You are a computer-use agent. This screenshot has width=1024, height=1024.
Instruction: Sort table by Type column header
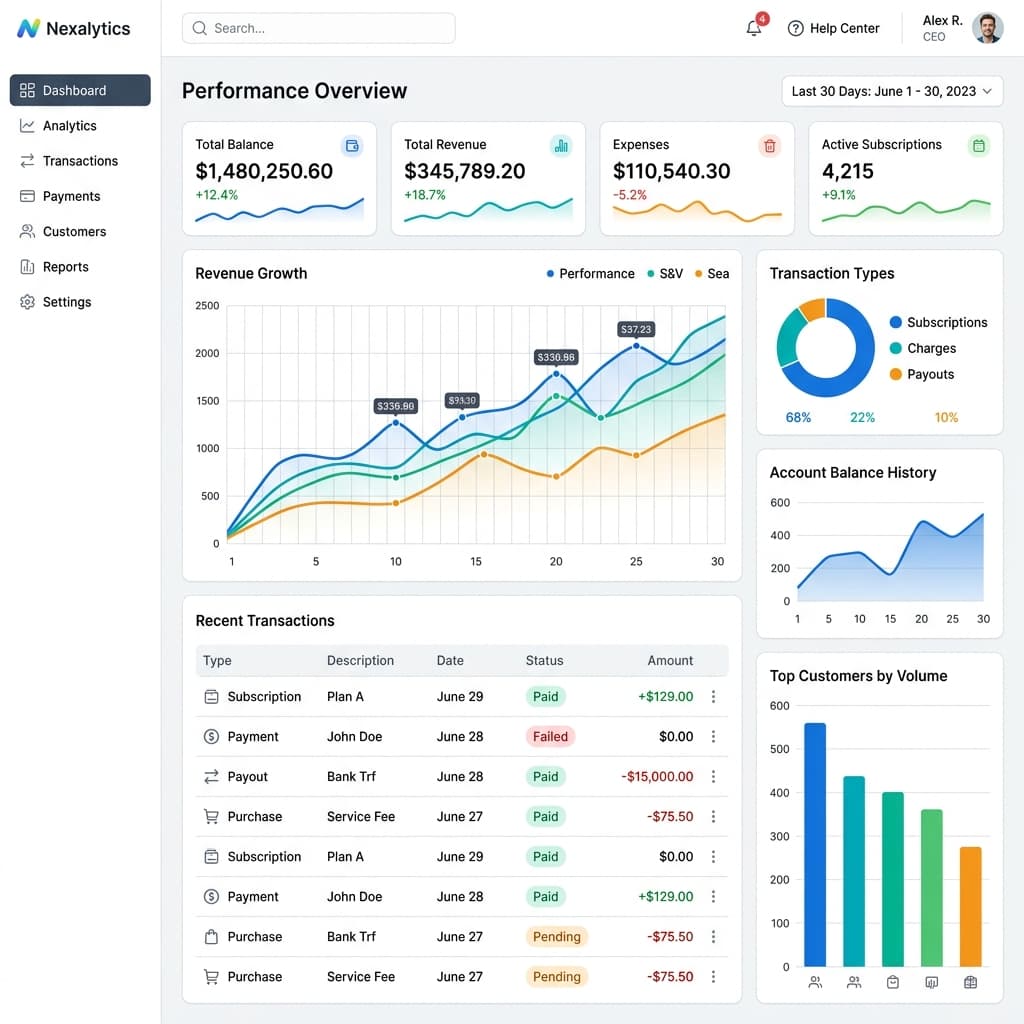(217, 660)
